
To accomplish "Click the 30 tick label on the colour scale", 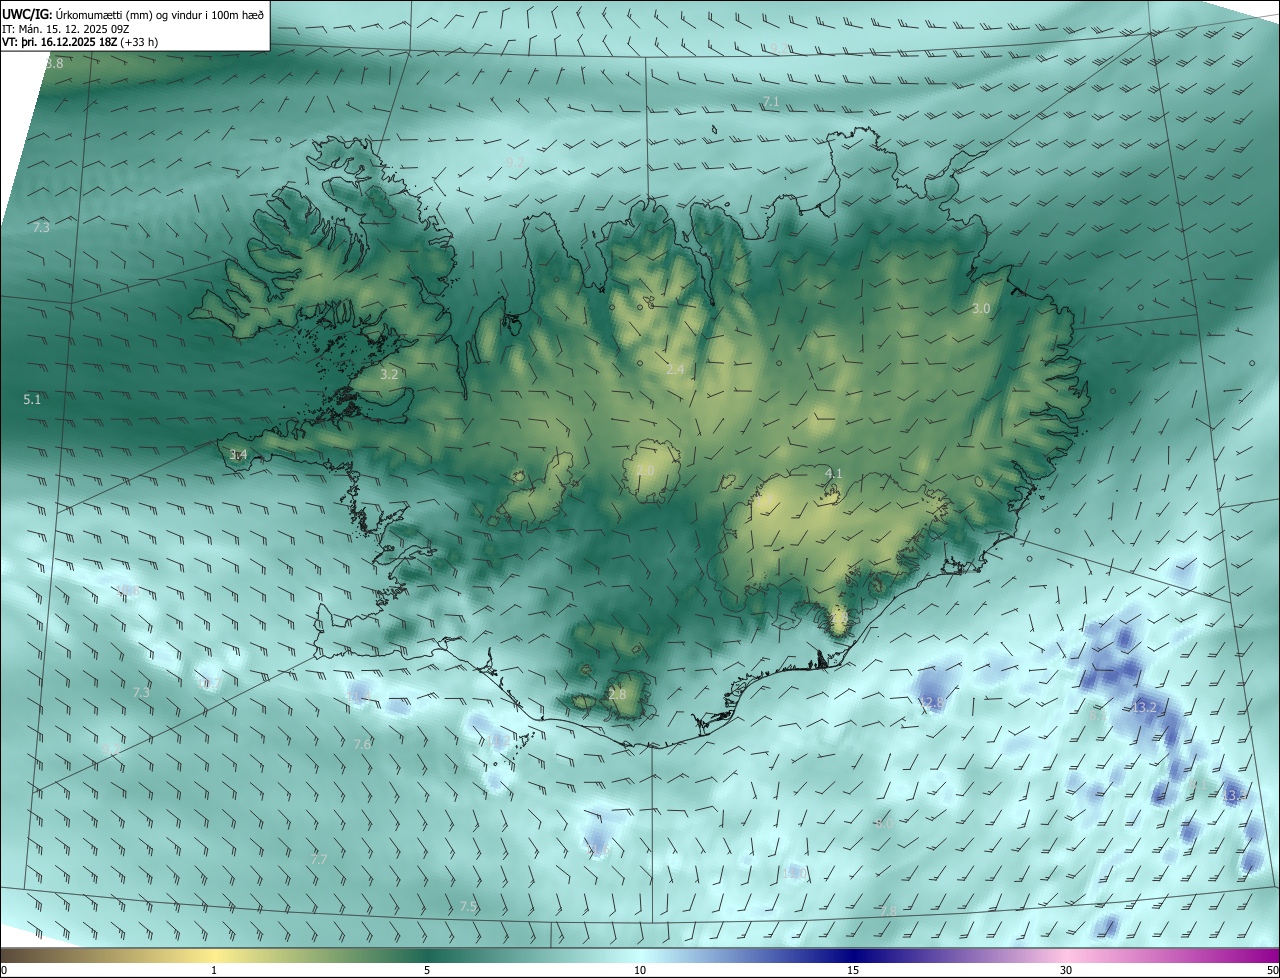I will point(1066,970).
